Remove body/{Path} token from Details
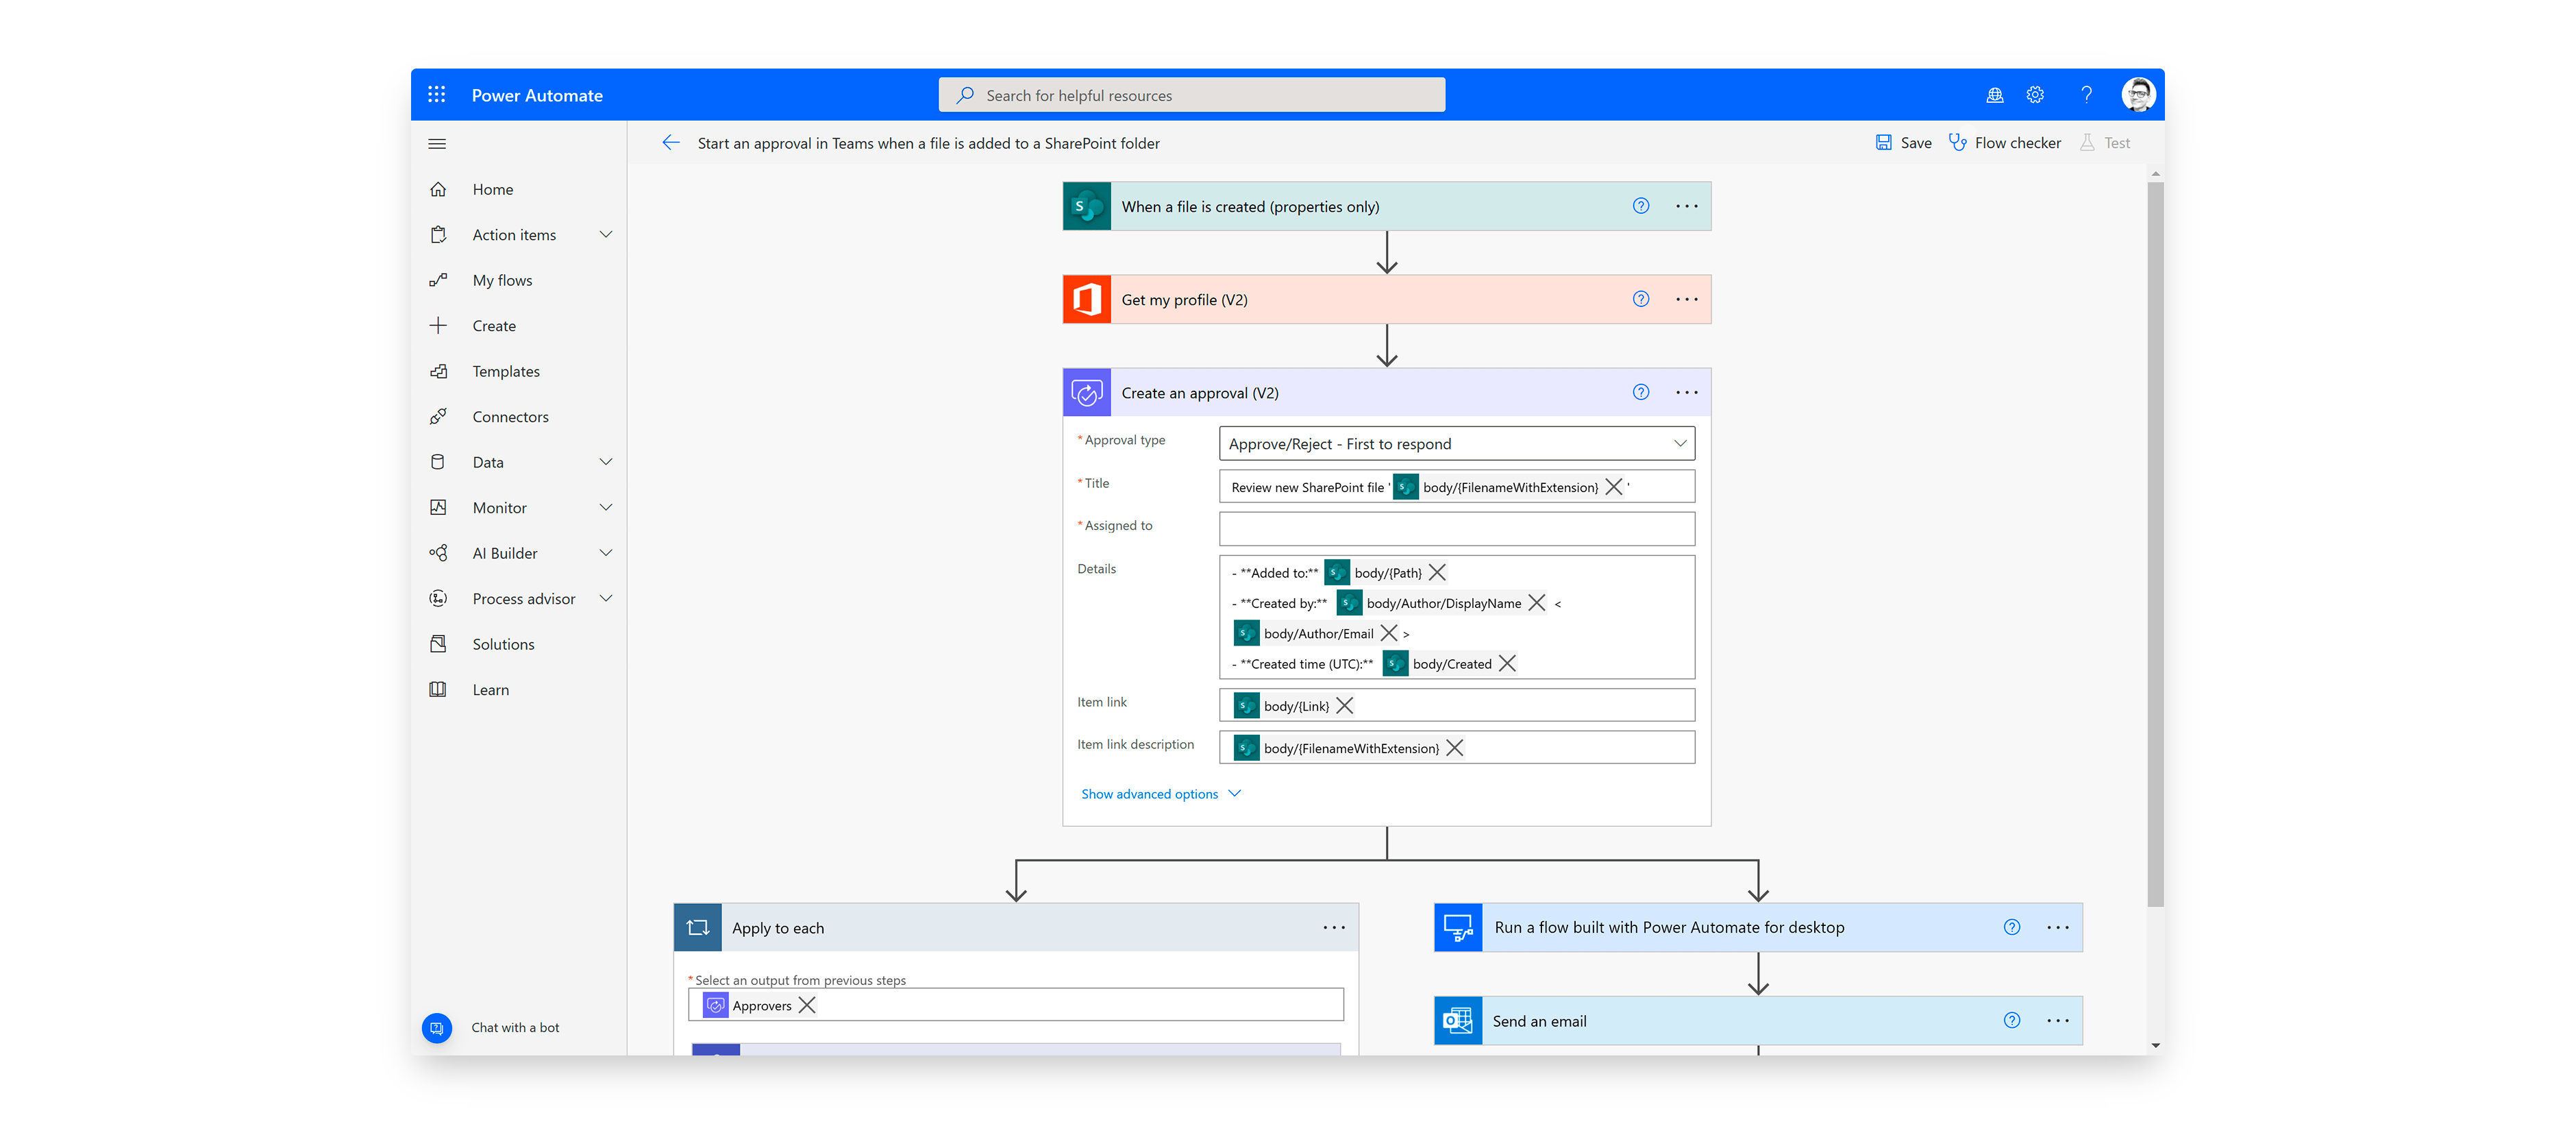 point(1437,573)
